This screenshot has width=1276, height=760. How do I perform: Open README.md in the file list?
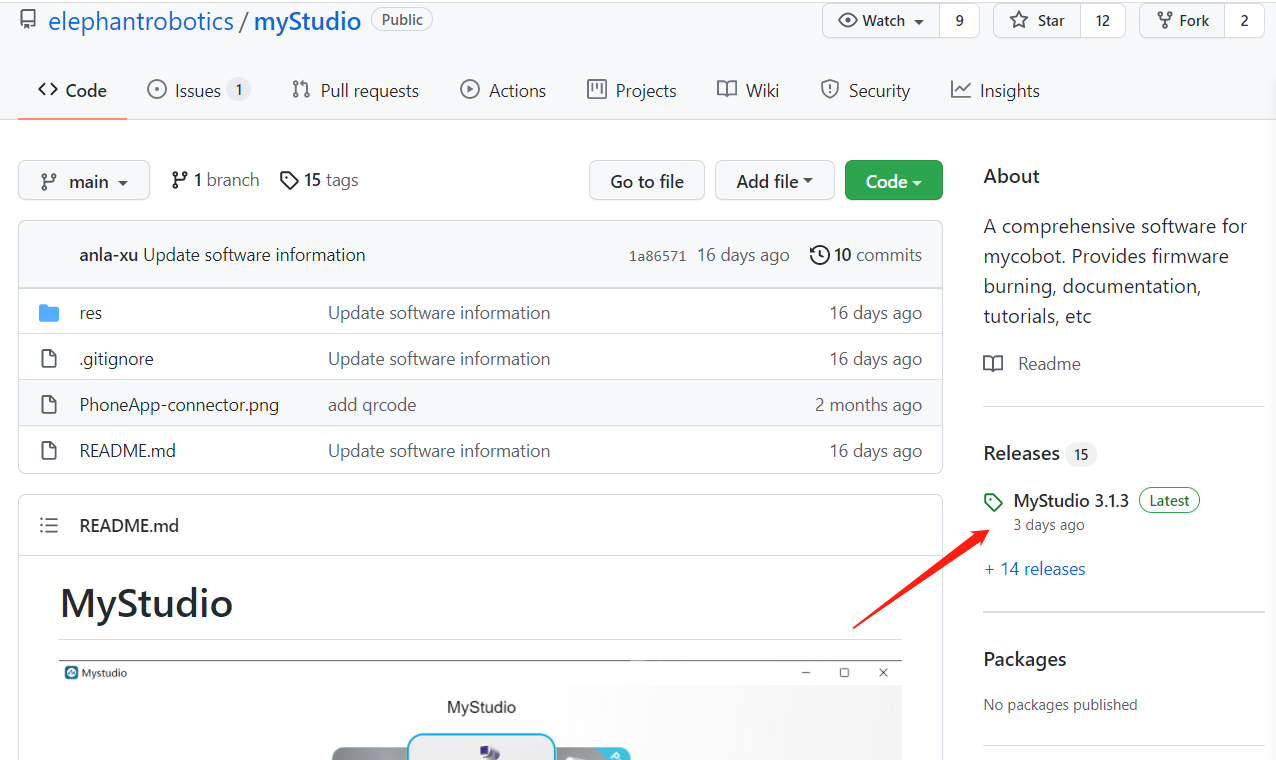(x=128, y=451)
